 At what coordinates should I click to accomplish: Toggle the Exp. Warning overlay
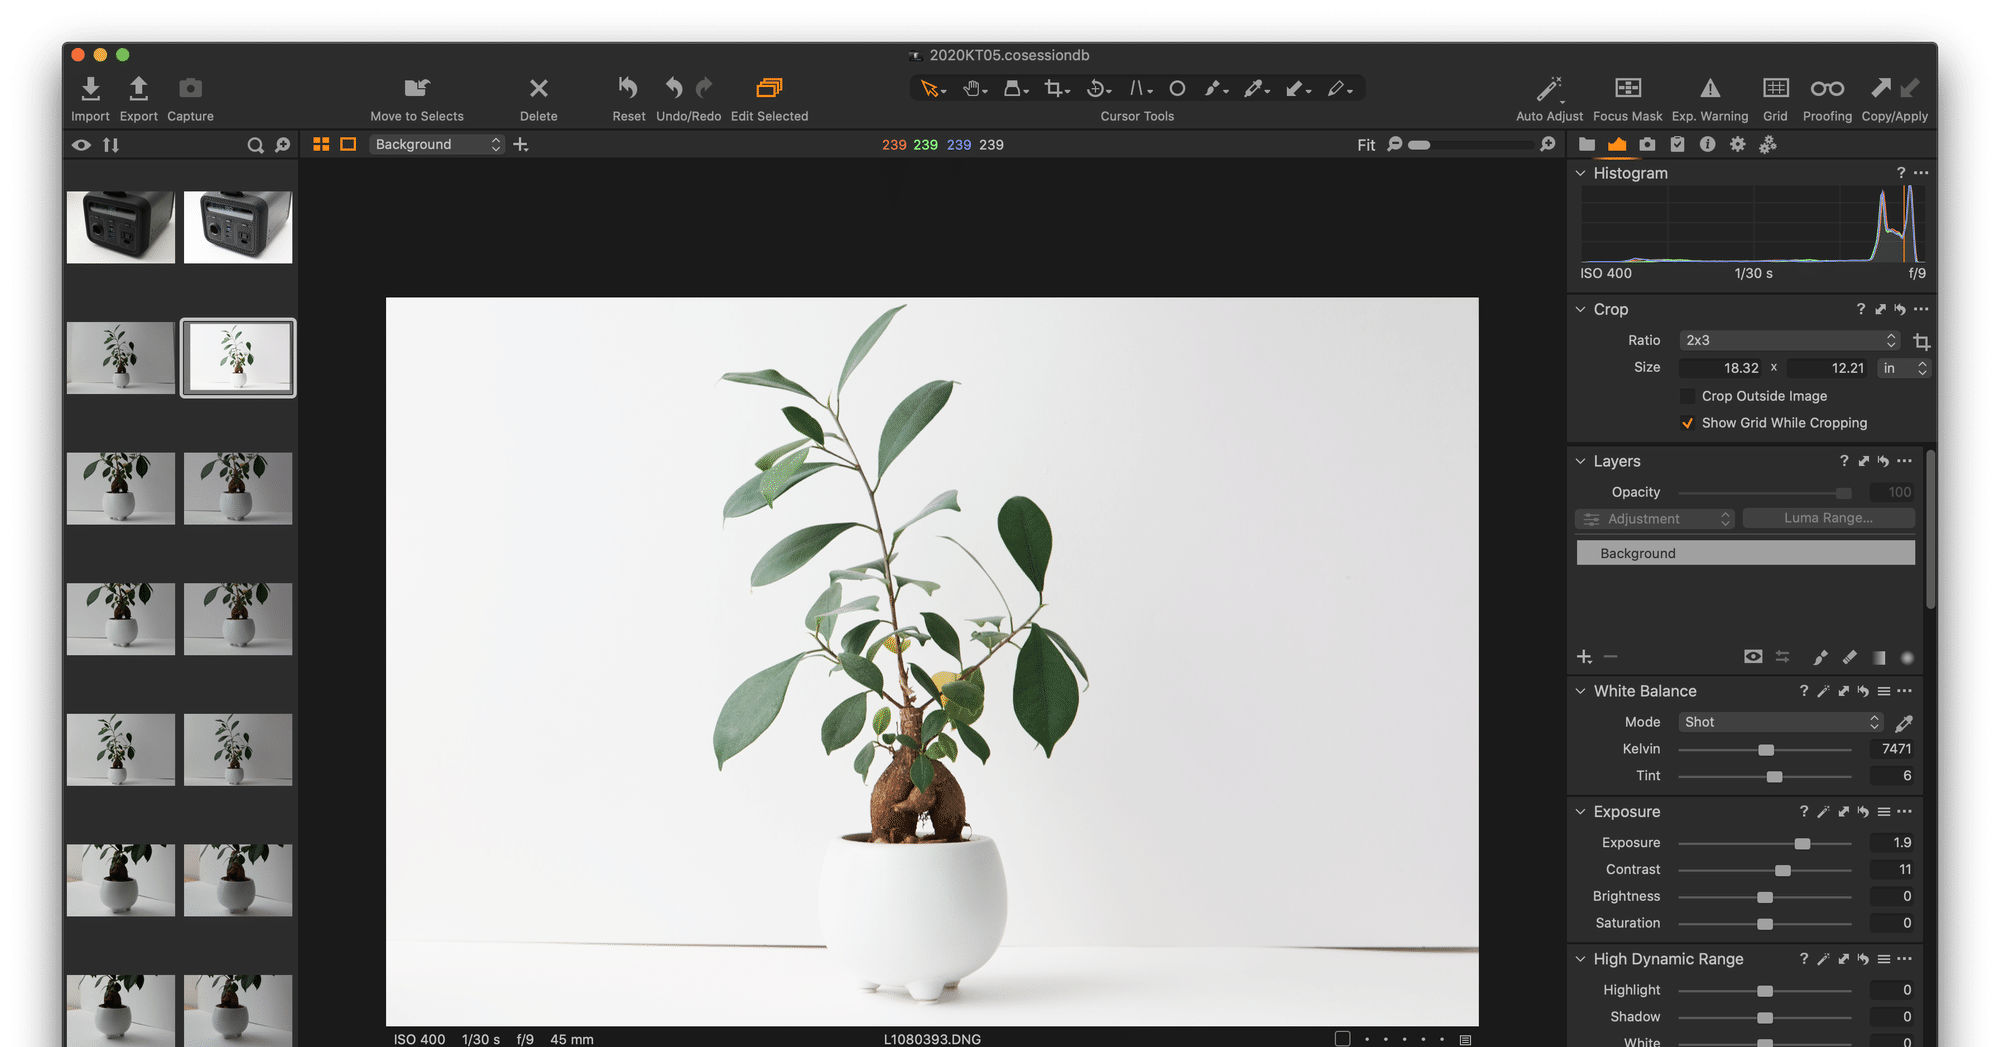click(1710, 88)
